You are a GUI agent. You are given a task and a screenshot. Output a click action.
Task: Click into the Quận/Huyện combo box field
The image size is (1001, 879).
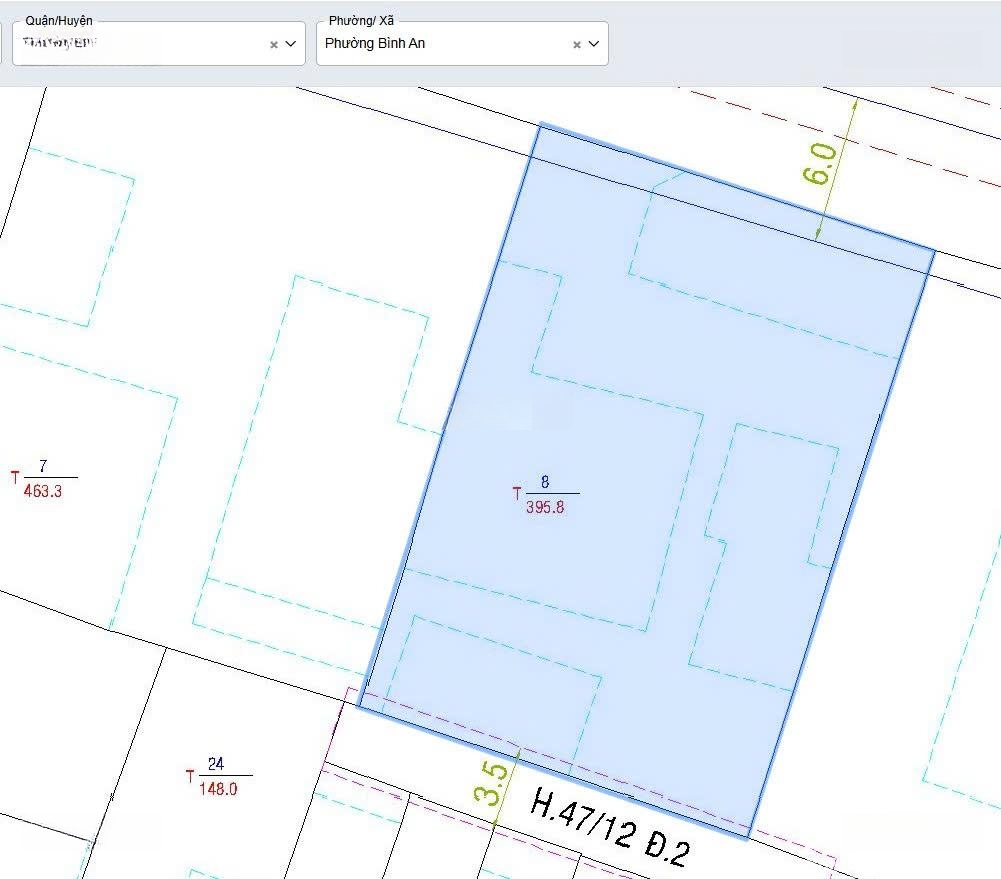(140, 44)
